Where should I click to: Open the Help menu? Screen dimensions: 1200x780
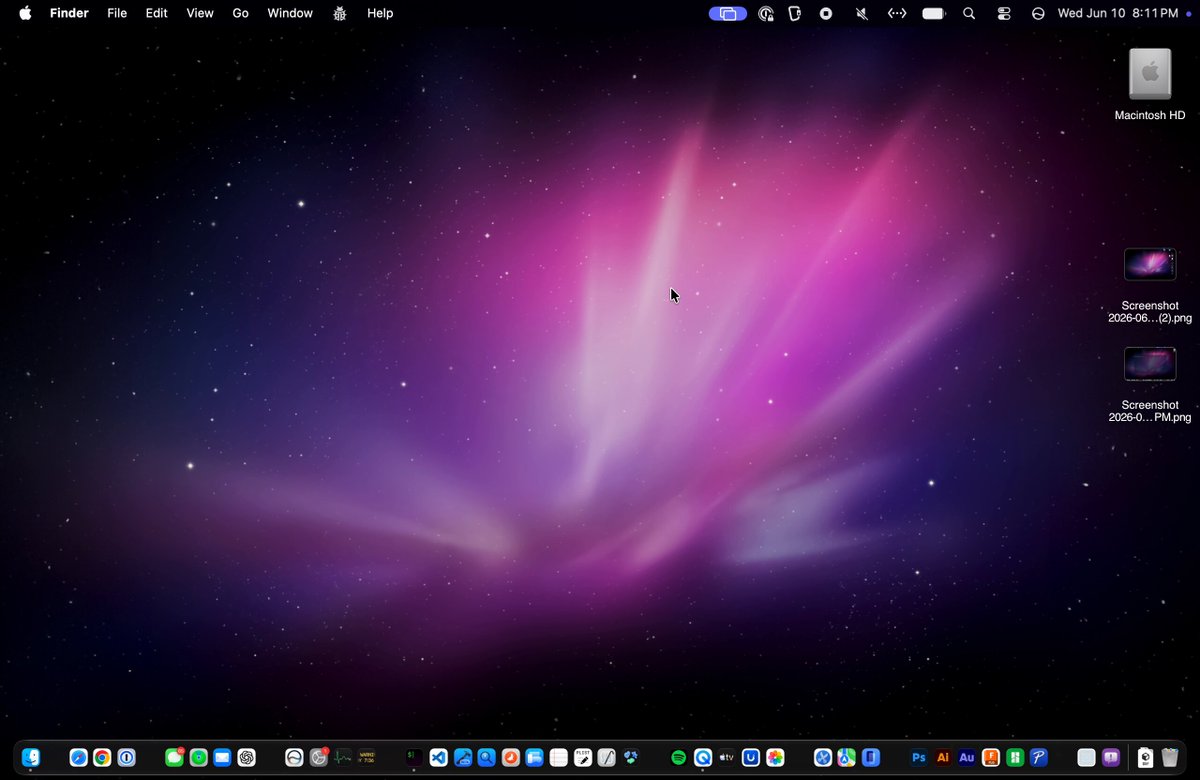380,13
